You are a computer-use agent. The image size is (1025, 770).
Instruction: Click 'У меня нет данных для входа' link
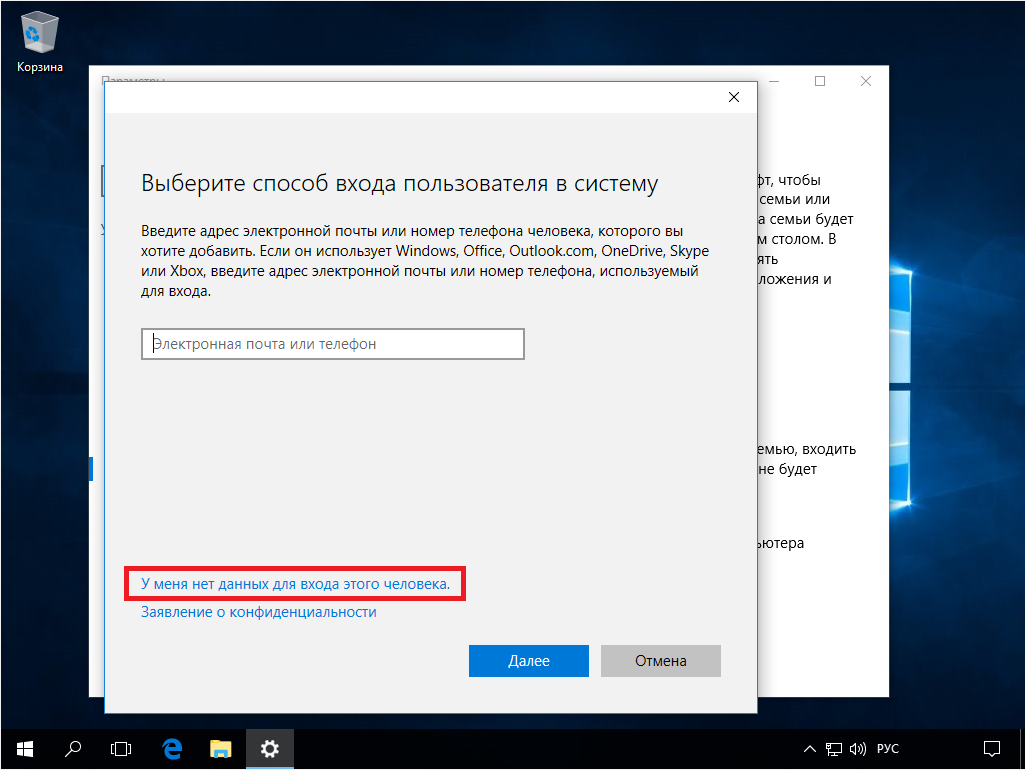click(x=295, y=583)
